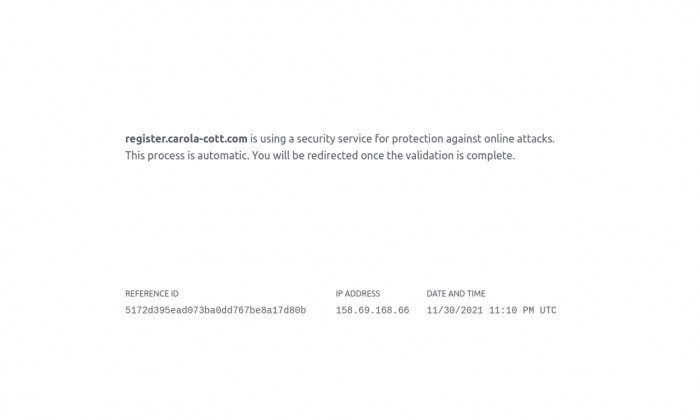Viewport: 700px width, 420px height.
Task: Click the word 'protection' in the message
Action: pyautogui.click(x=417, y=139)
